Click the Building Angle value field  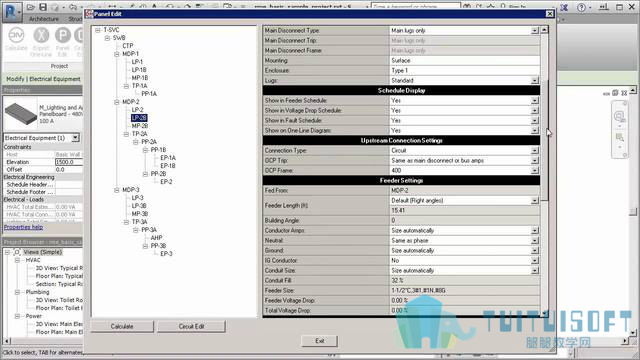464,220
